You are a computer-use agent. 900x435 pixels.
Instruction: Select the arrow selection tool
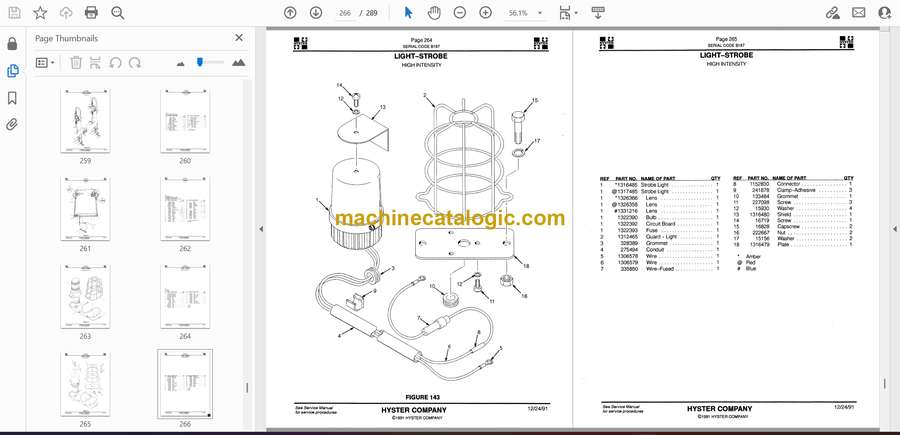pos(408,13)
